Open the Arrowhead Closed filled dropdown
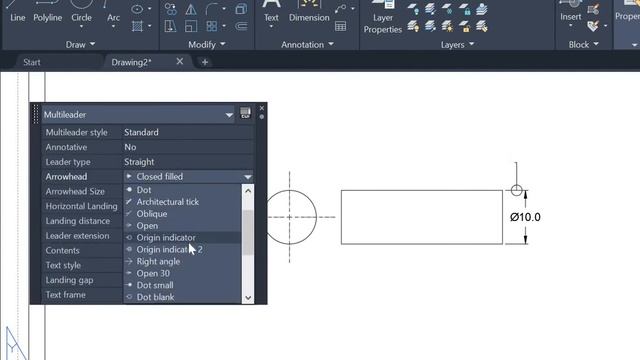Screen dimensions: 640x360 (248, 177)
